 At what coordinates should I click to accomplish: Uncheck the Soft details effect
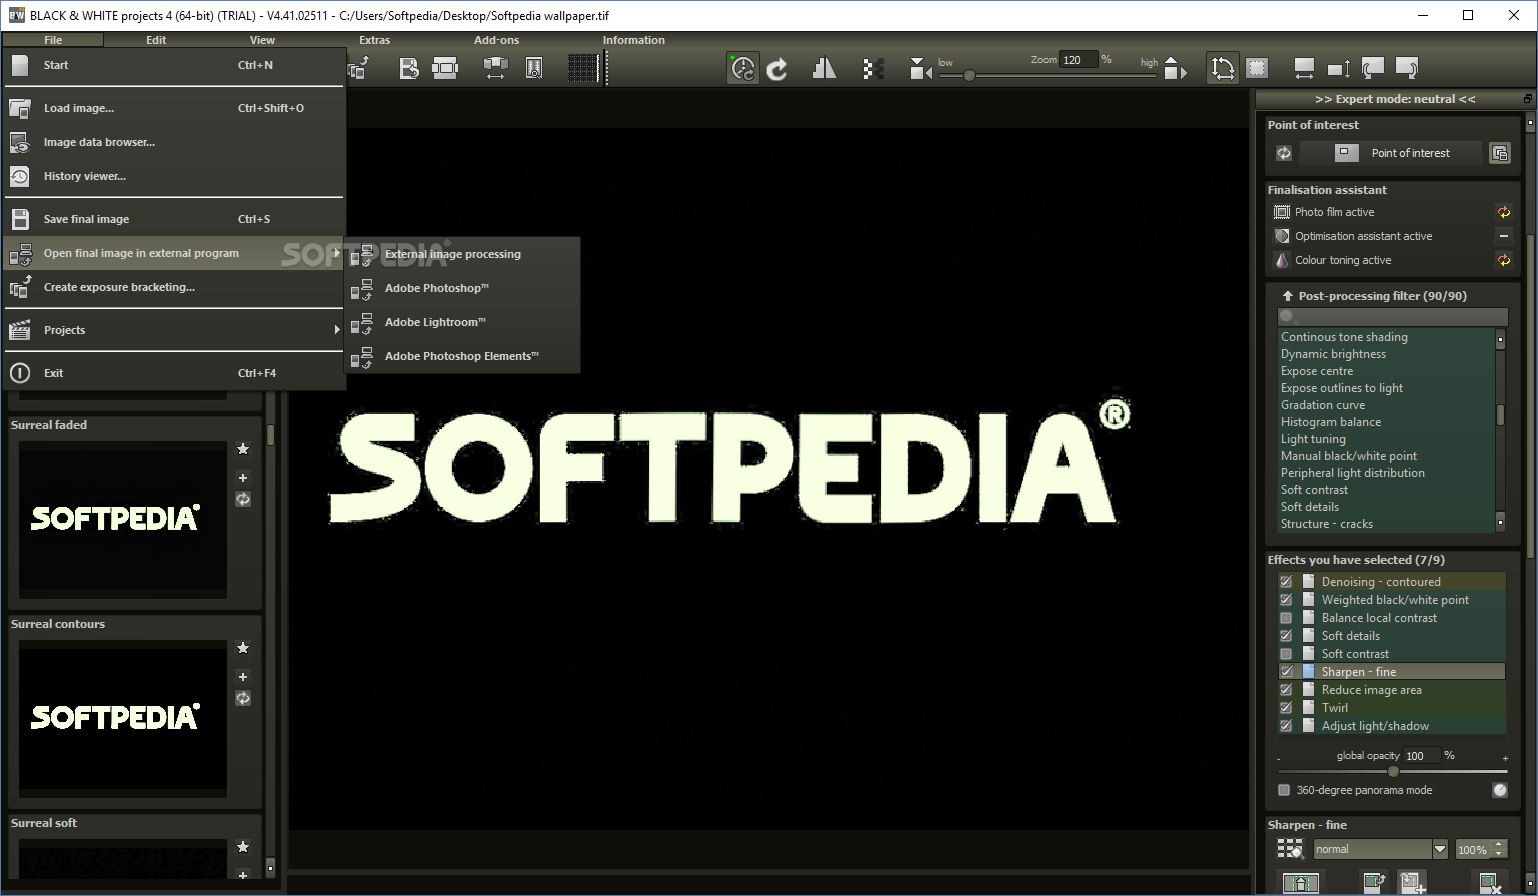pyautogui.click(x=1286, y=636)
